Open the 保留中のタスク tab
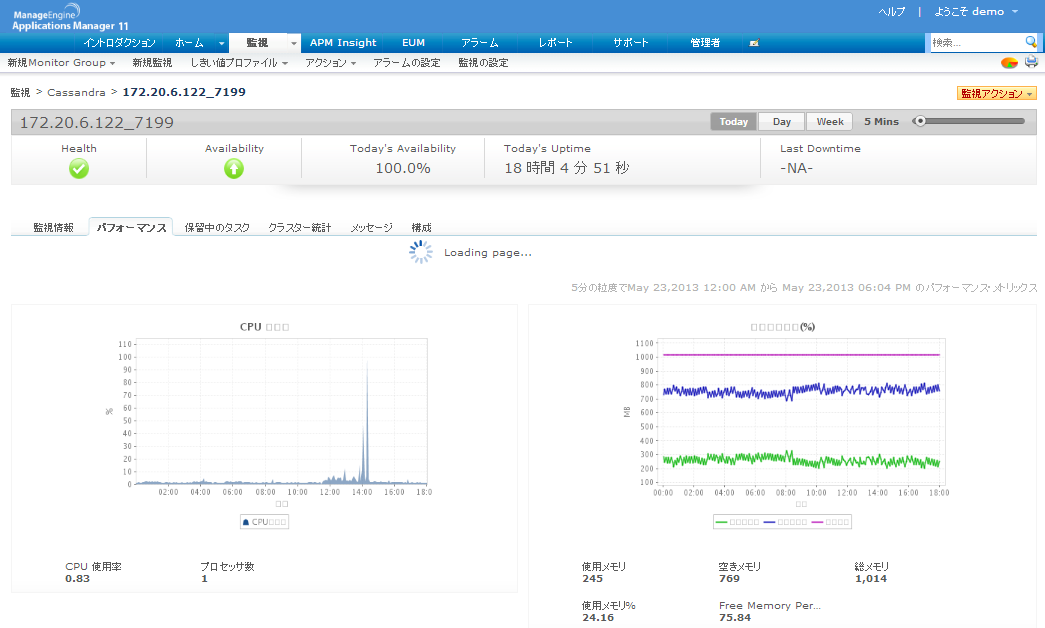The width and height of the screenshot is (1045, 628). tap(217, 228)
